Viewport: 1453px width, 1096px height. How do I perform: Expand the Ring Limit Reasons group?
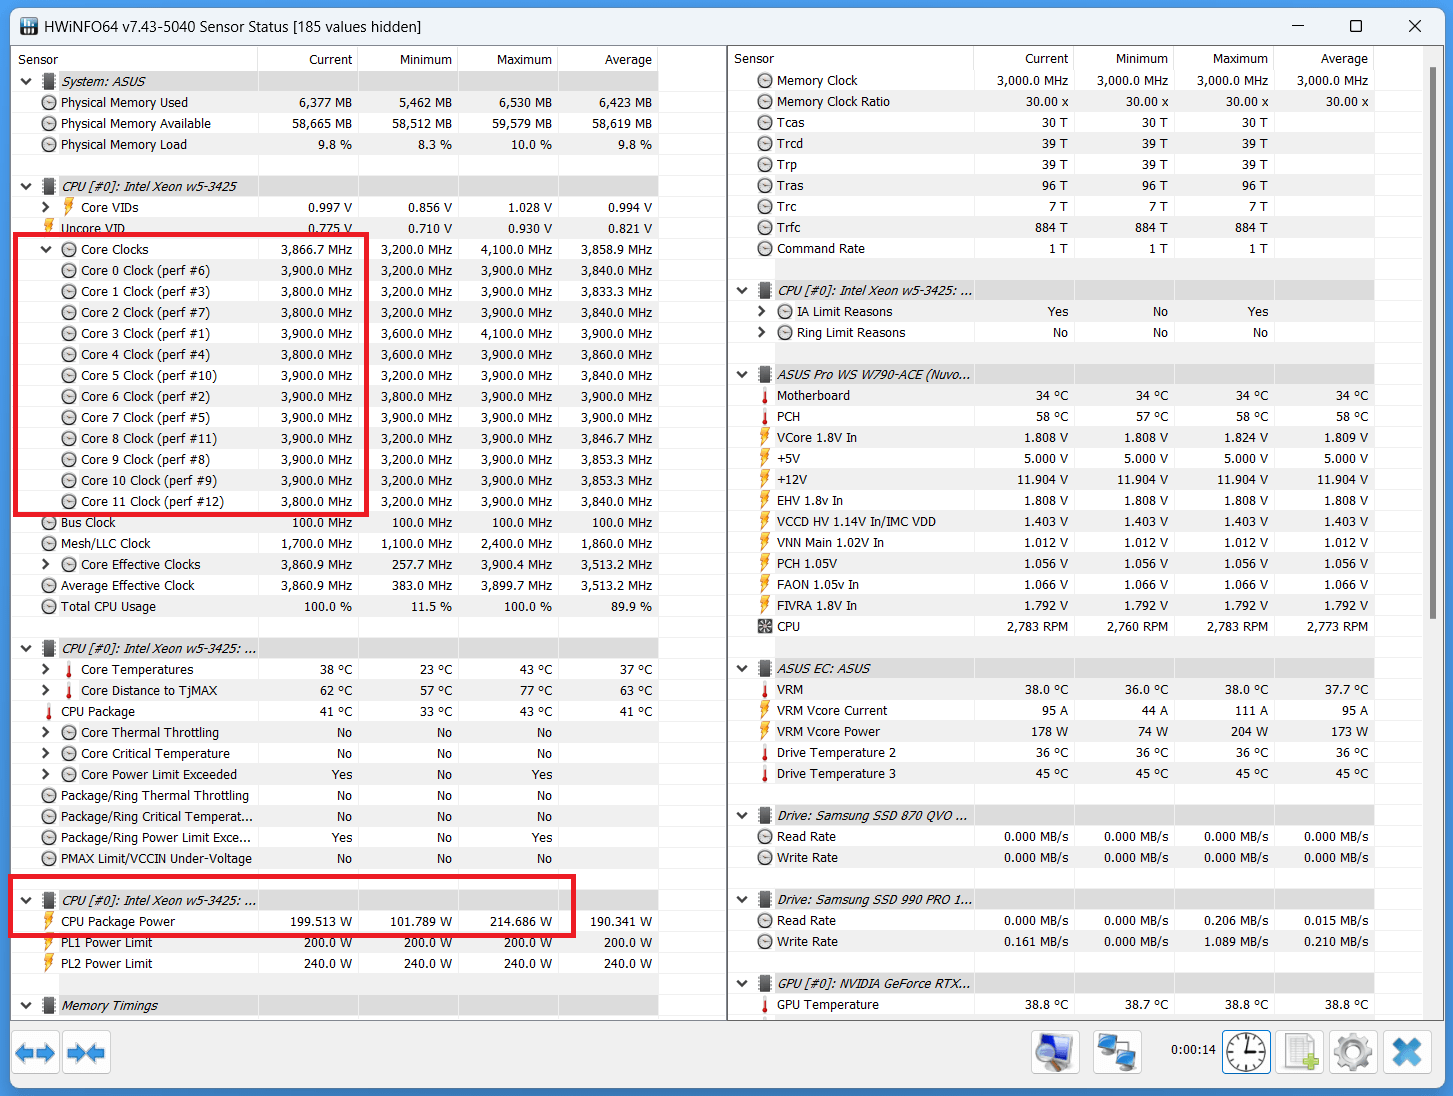pos(762,332)
